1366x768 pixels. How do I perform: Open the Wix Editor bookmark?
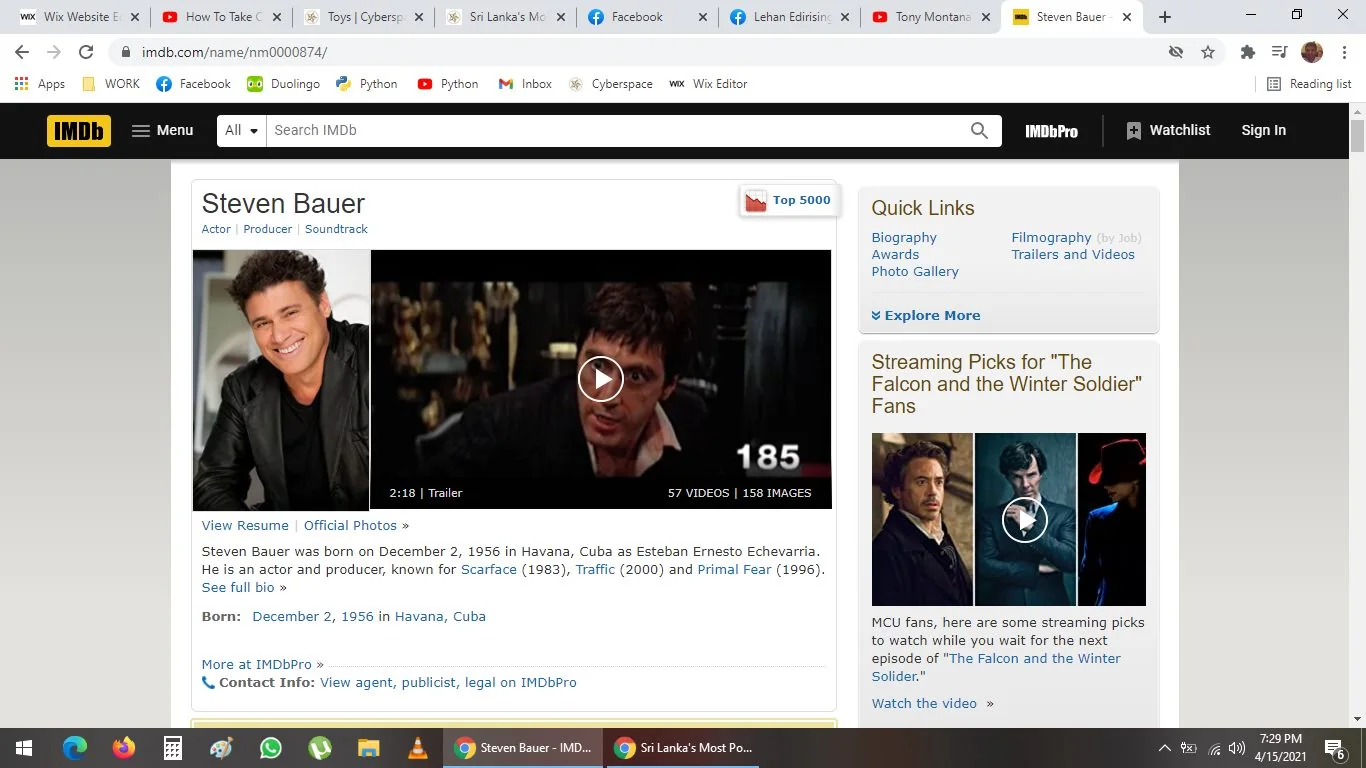click(708, 84)
